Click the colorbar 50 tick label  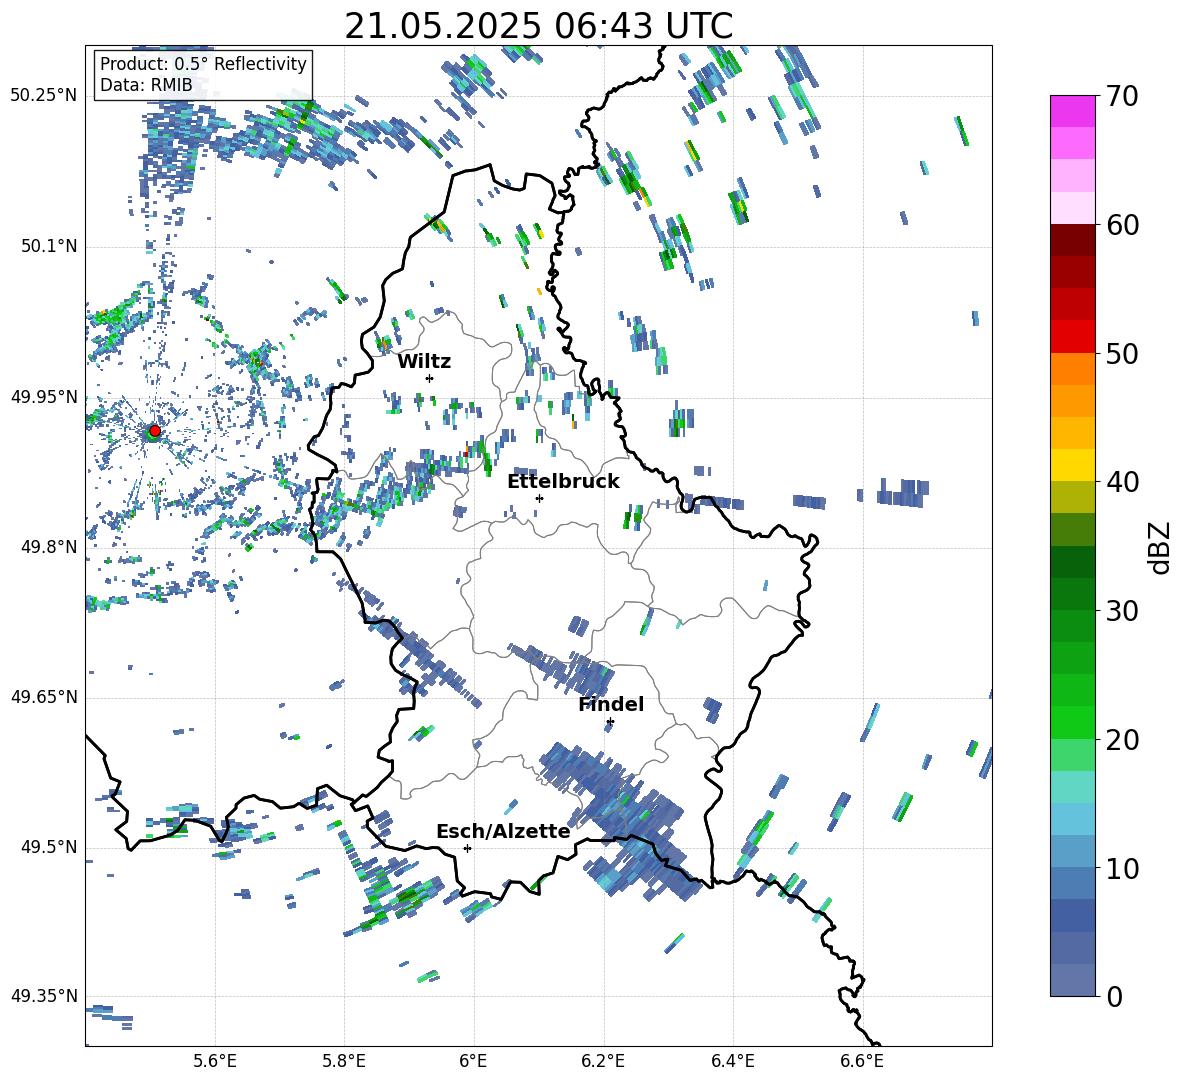click(1123, 353)
